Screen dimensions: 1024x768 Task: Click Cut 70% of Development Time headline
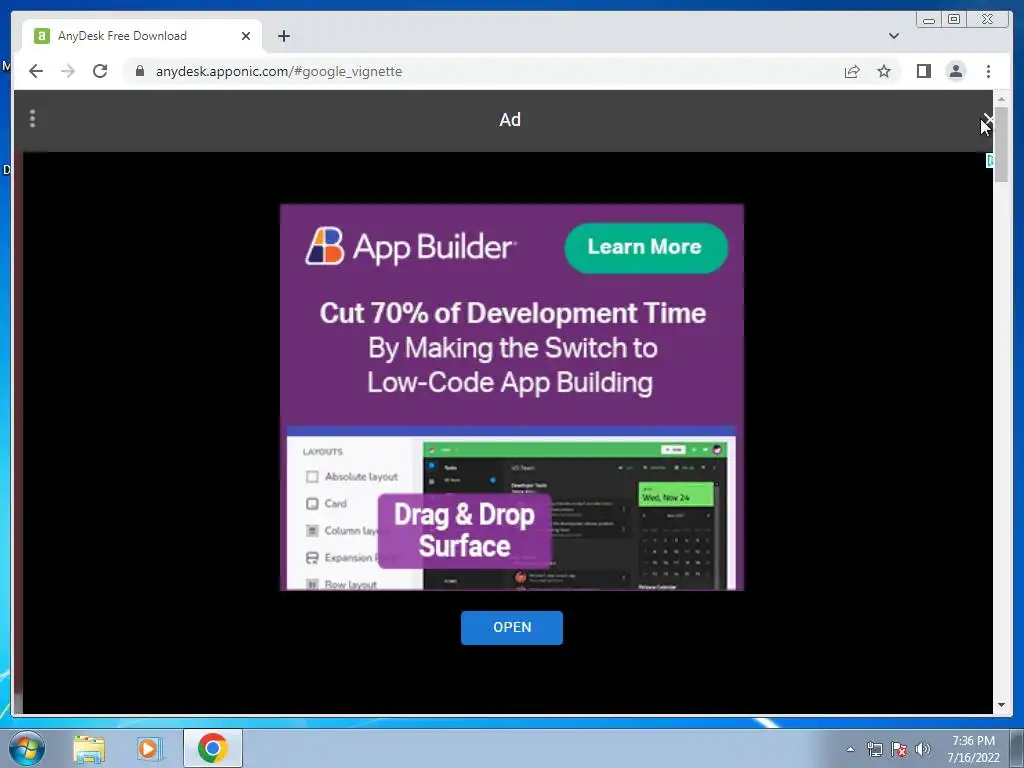(513, 313)
